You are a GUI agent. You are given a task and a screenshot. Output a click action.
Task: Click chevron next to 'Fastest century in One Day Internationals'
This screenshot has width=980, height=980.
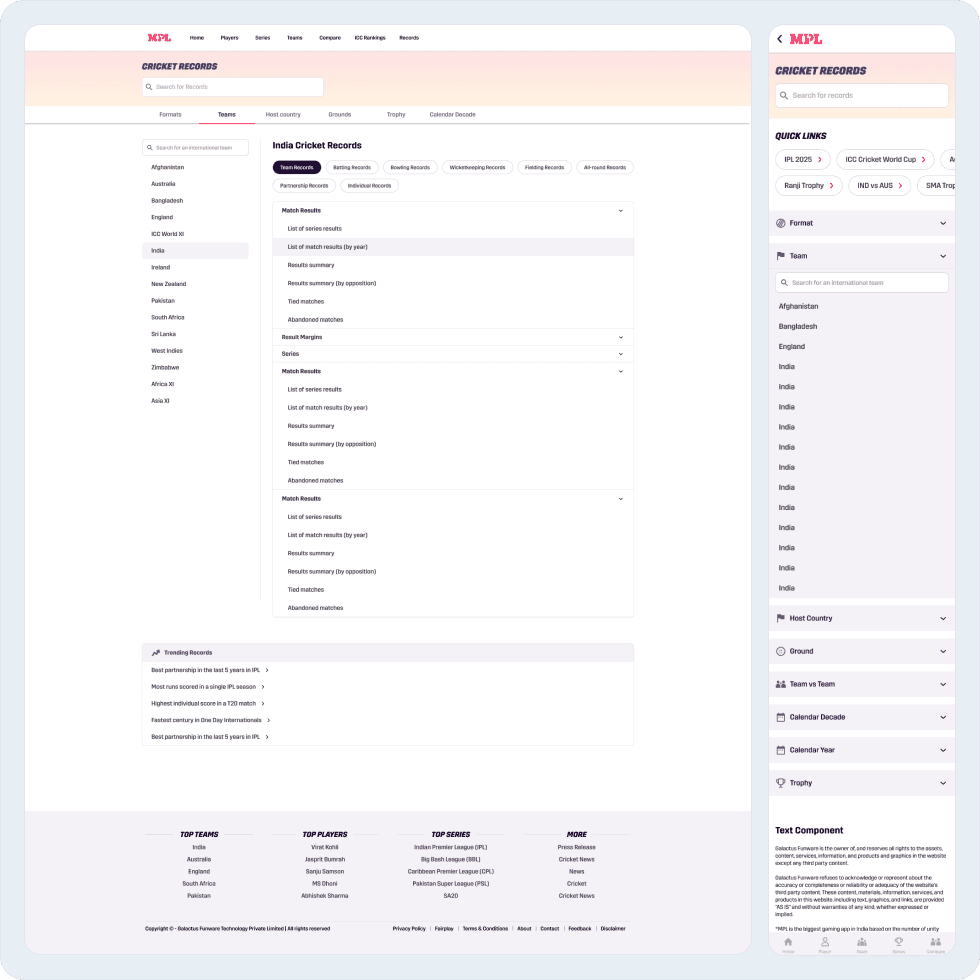coord(269,721)
